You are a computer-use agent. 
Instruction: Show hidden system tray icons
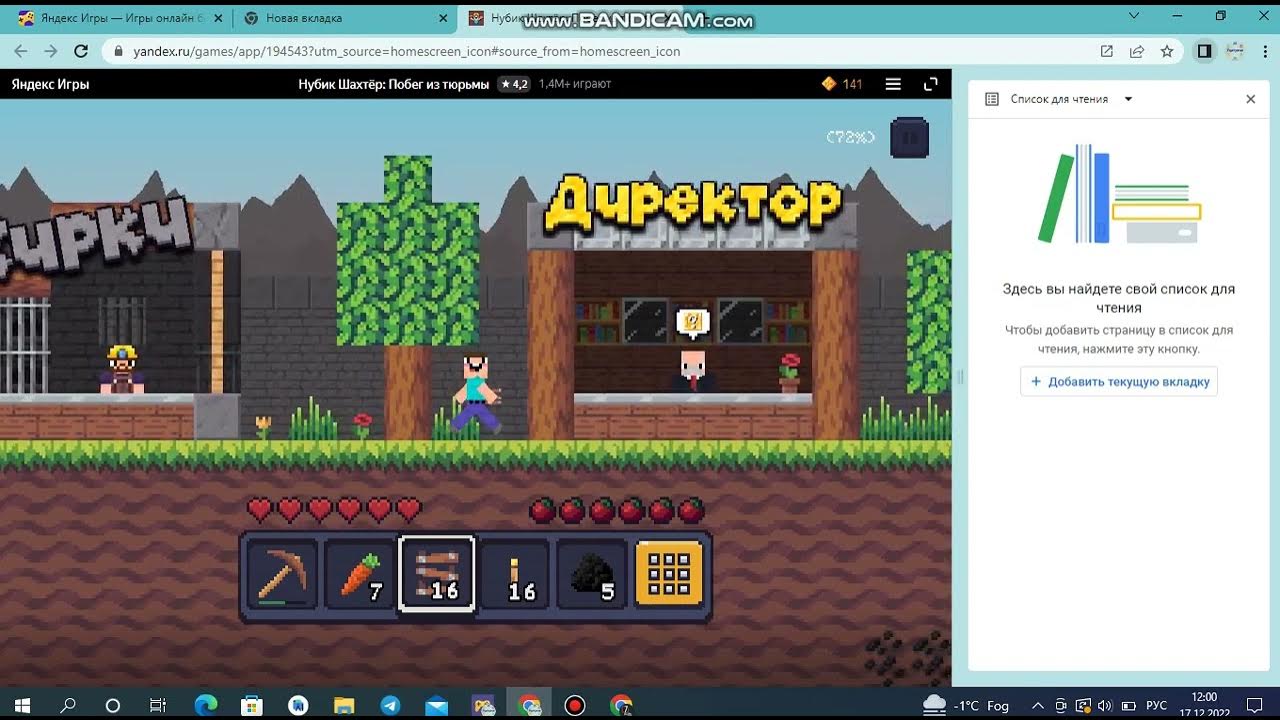pos(1037,705)
